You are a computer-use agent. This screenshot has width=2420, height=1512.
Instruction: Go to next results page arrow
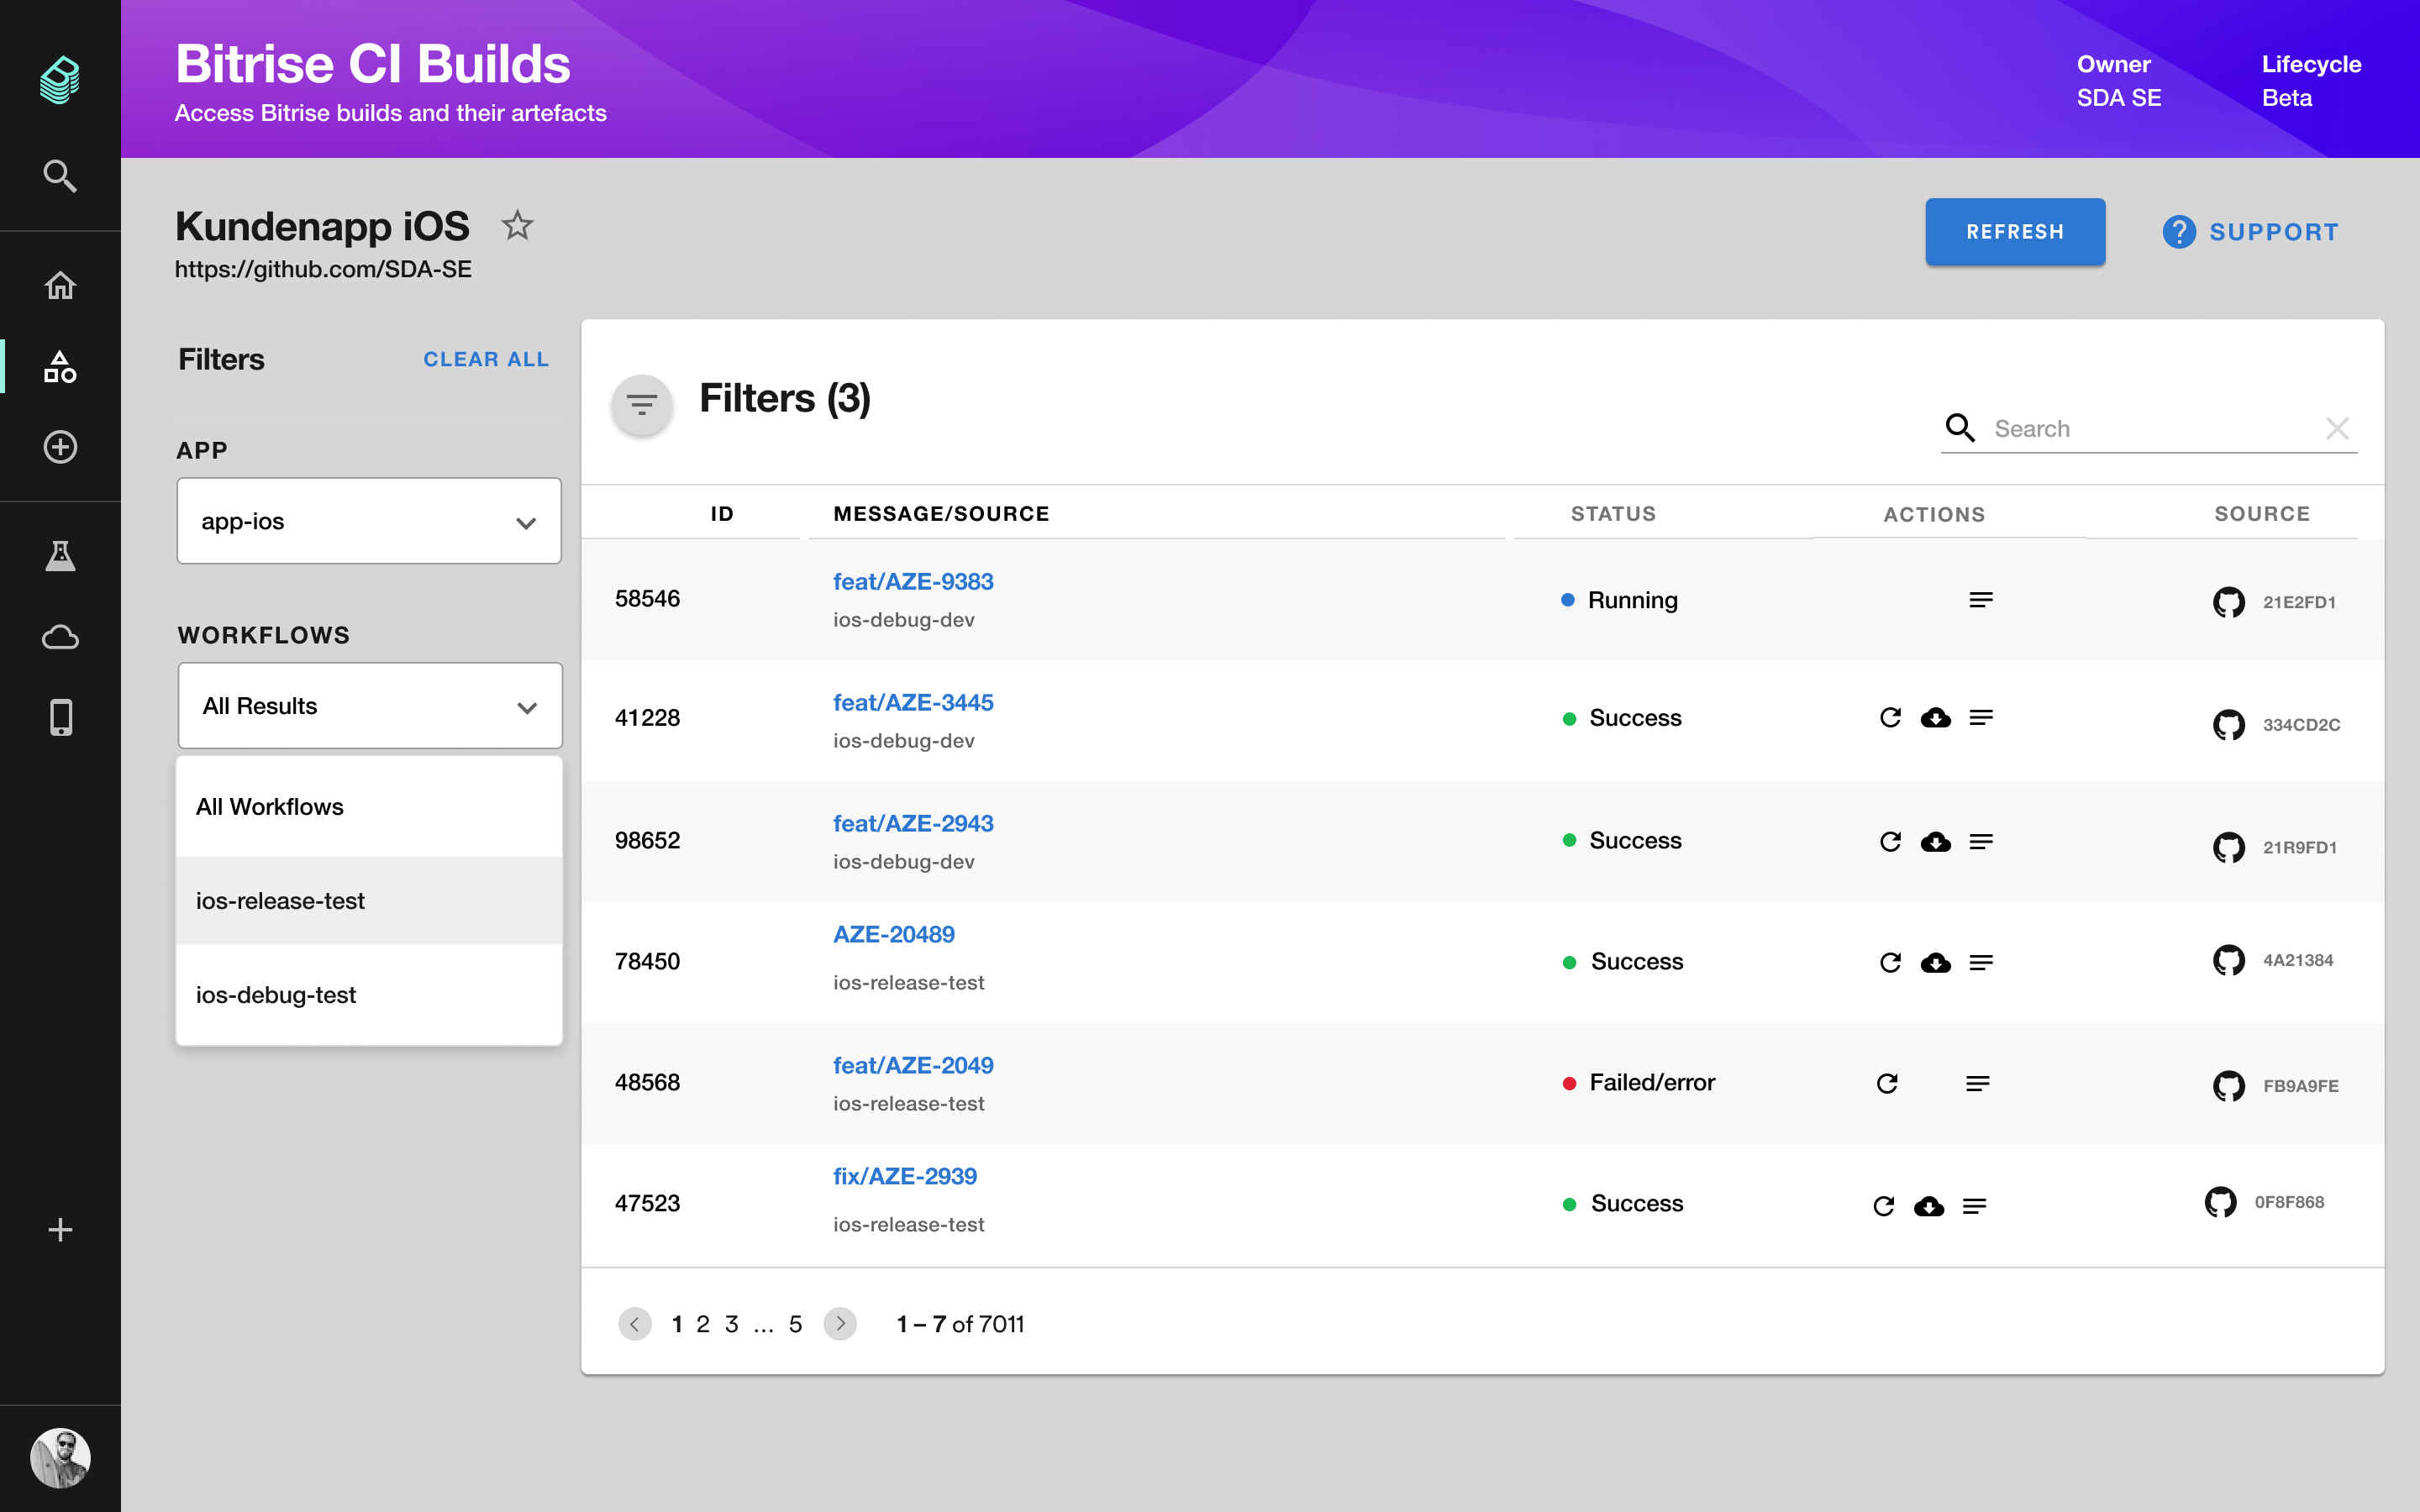pos(840,1324)
